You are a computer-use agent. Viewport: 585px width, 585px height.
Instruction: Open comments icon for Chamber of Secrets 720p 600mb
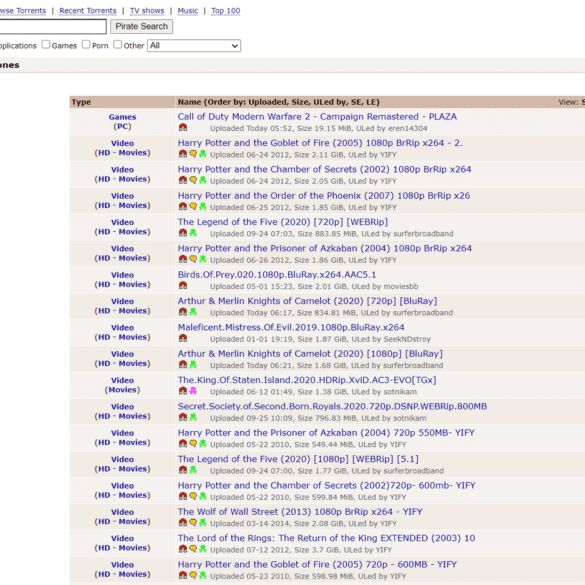(x=193, y=496)
